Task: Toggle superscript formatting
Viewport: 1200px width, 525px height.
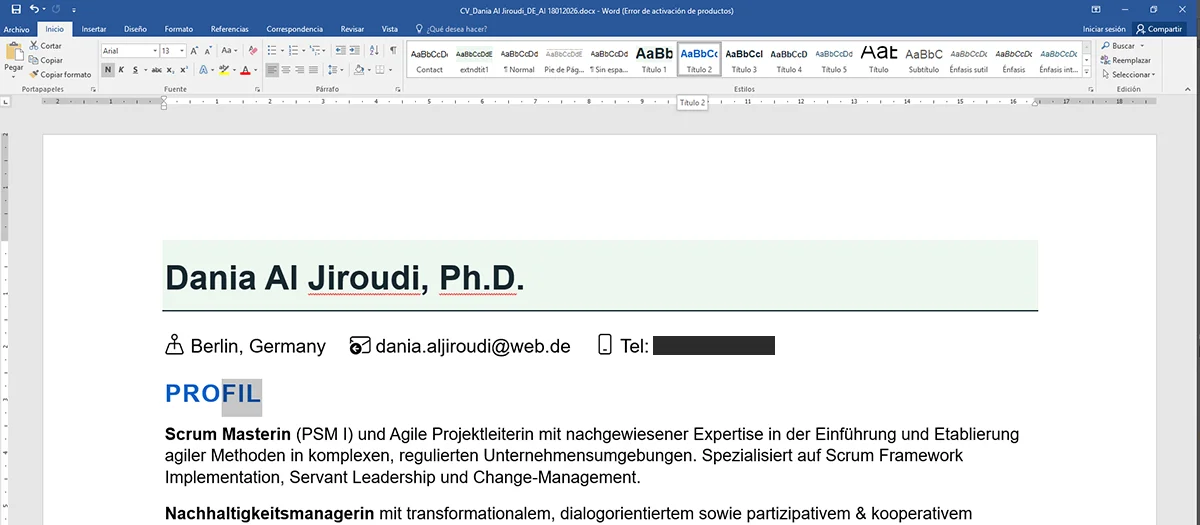Action: point(184,70)
